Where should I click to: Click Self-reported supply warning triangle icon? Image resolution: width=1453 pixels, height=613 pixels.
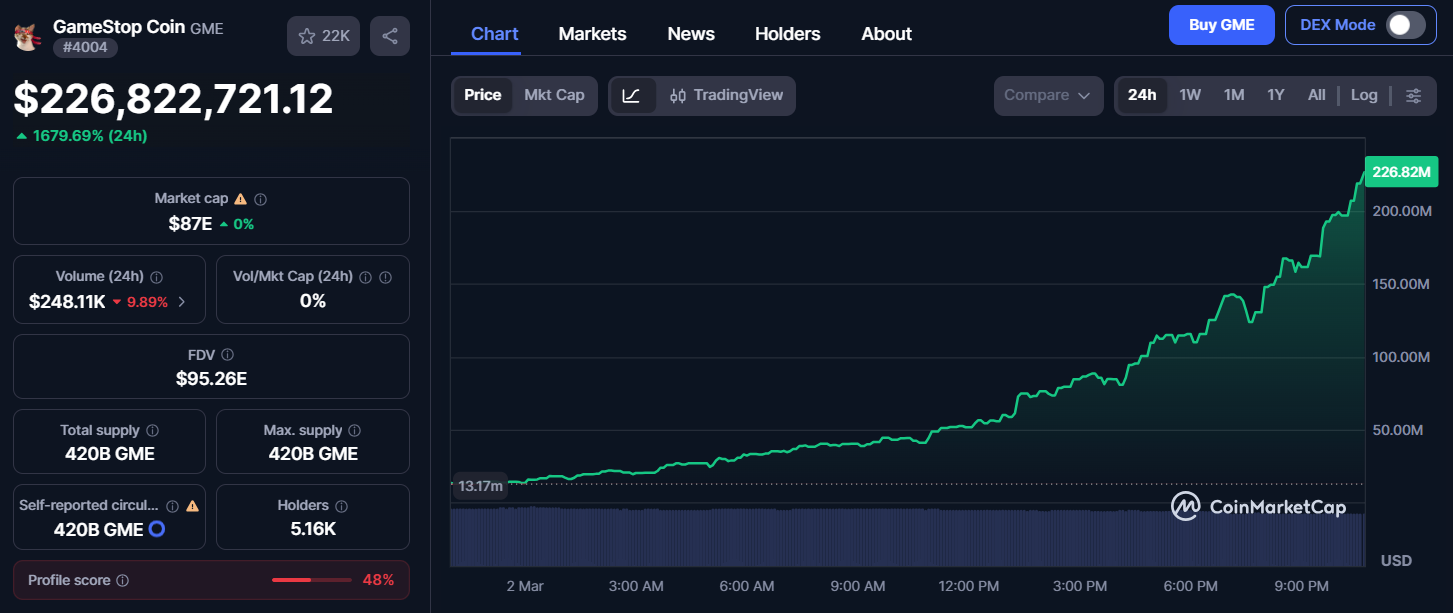pos(193,506)
